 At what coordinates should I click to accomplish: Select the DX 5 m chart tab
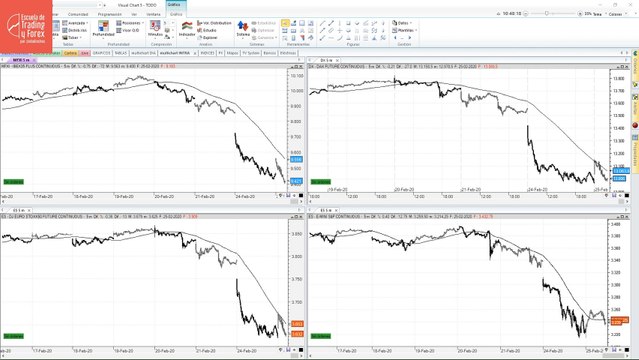[x=326, y=60]
